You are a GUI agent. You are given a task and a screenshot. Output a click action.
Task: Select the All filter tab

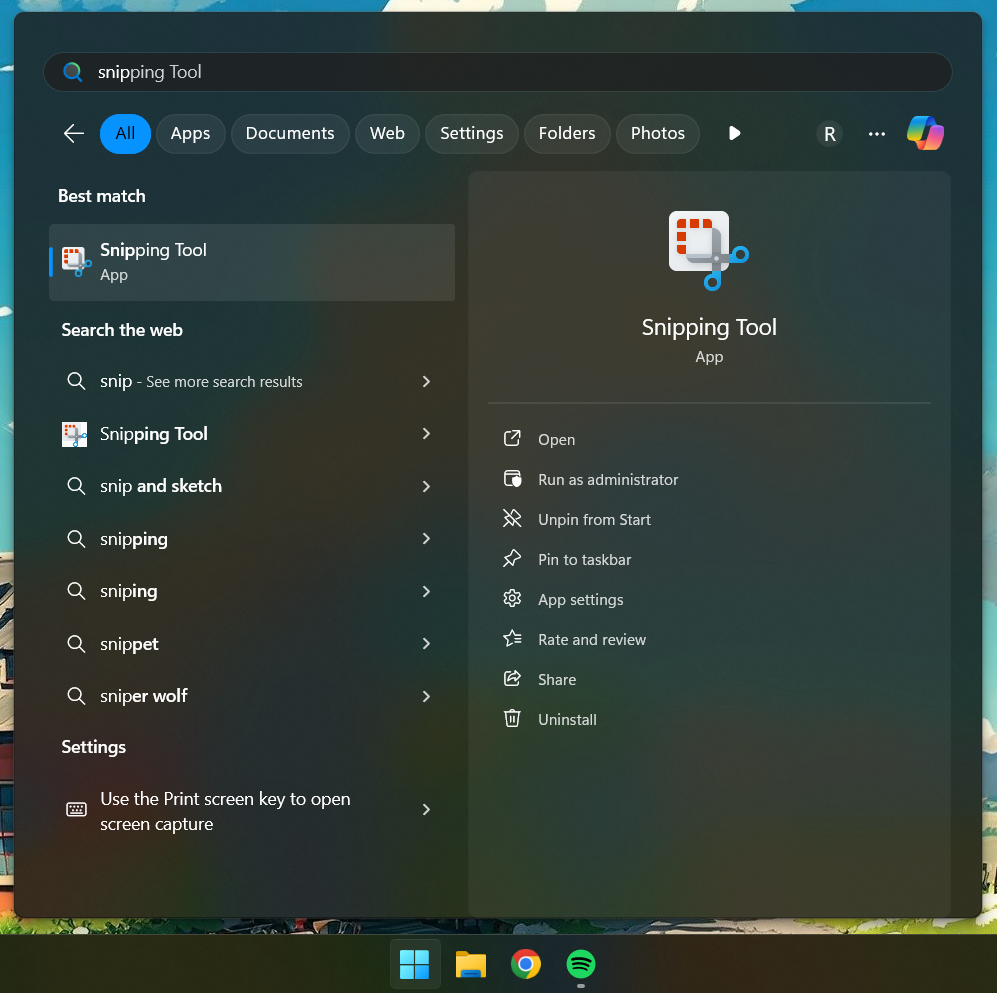tap(125, 134)
